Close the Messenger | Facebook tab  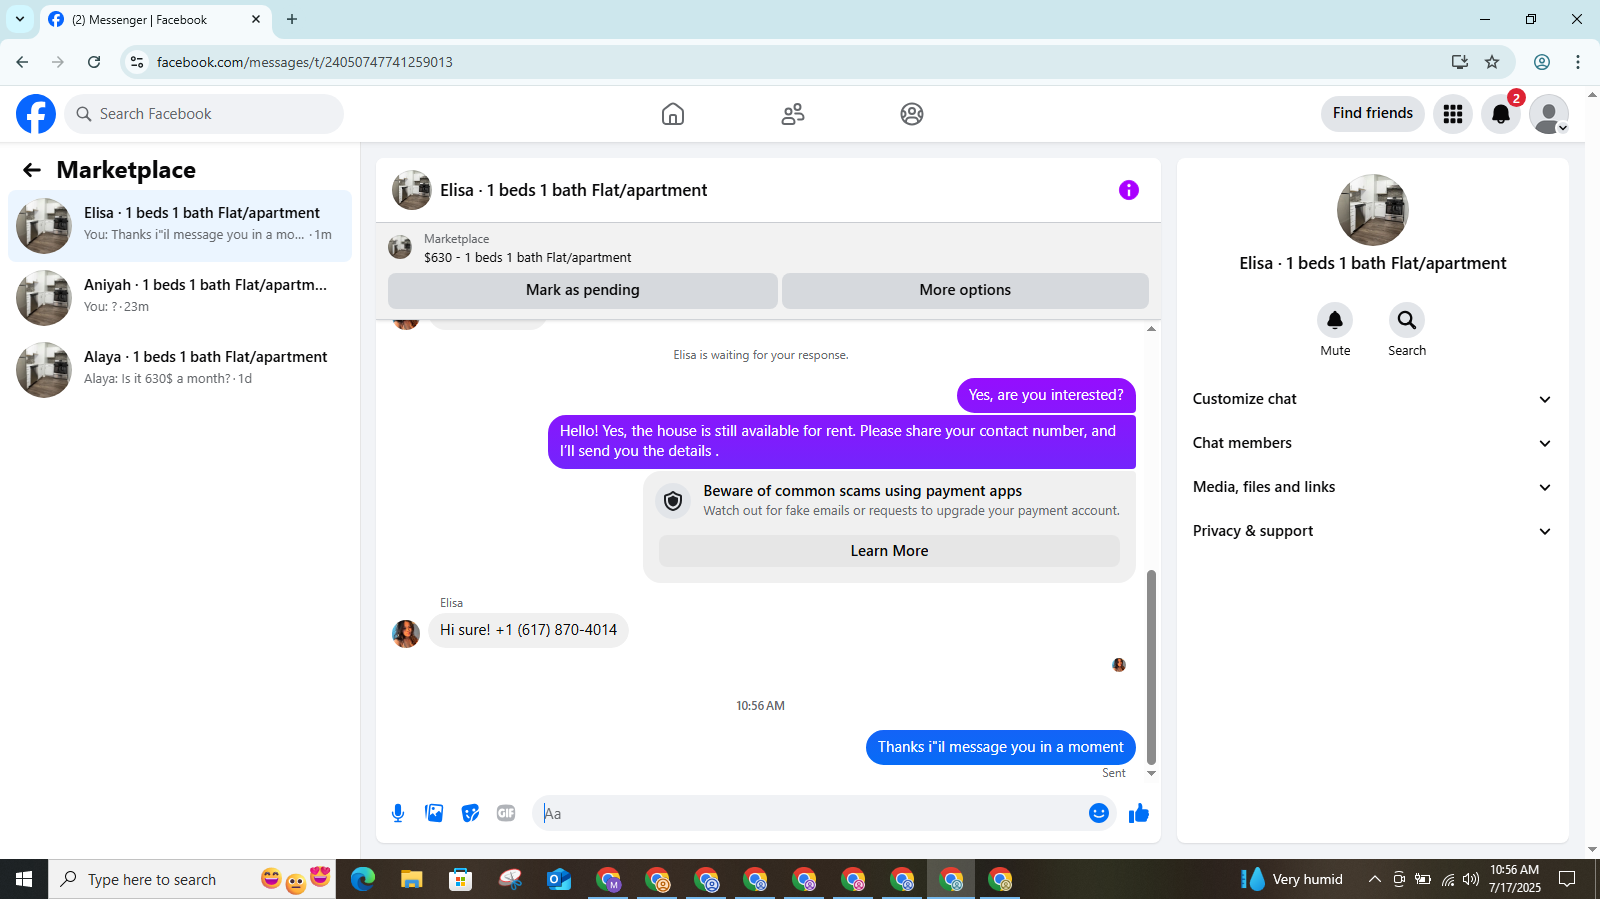pos(256,19)
